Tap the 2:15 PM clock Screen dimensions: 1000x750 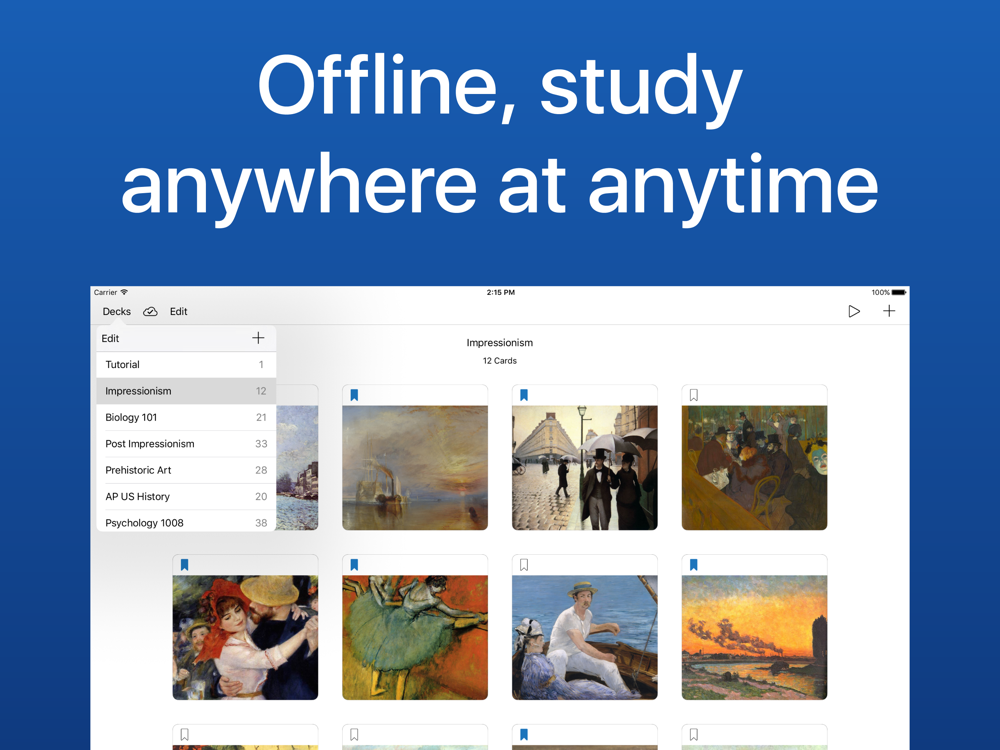[x=501, y=292]
